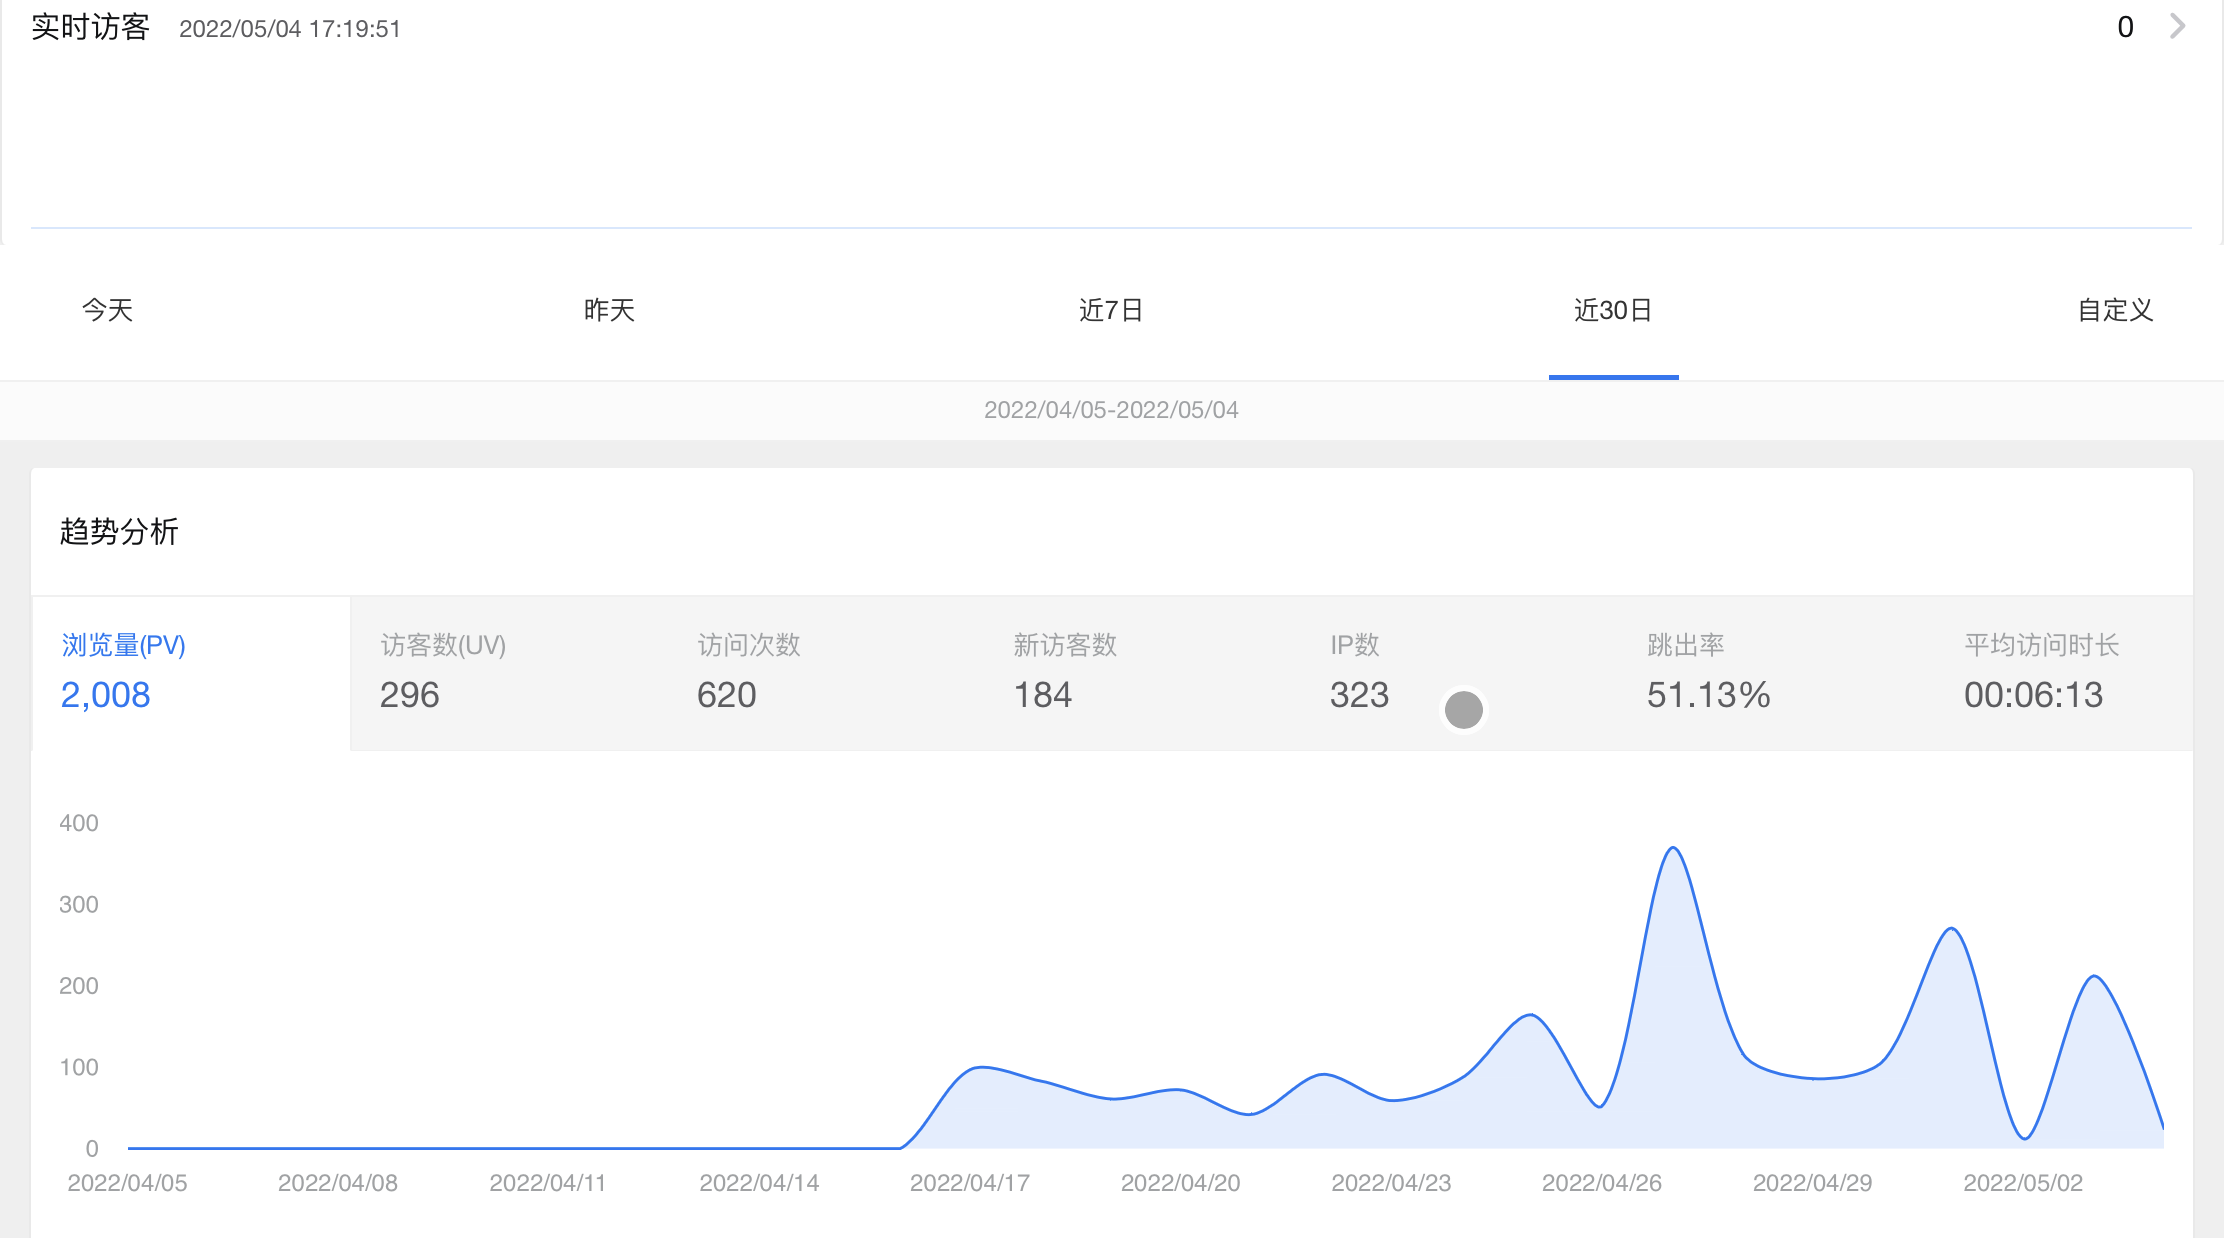Open the 自定义 date range tab
This screenshot has height=1238, width=2224.
tap(2115, 310)
